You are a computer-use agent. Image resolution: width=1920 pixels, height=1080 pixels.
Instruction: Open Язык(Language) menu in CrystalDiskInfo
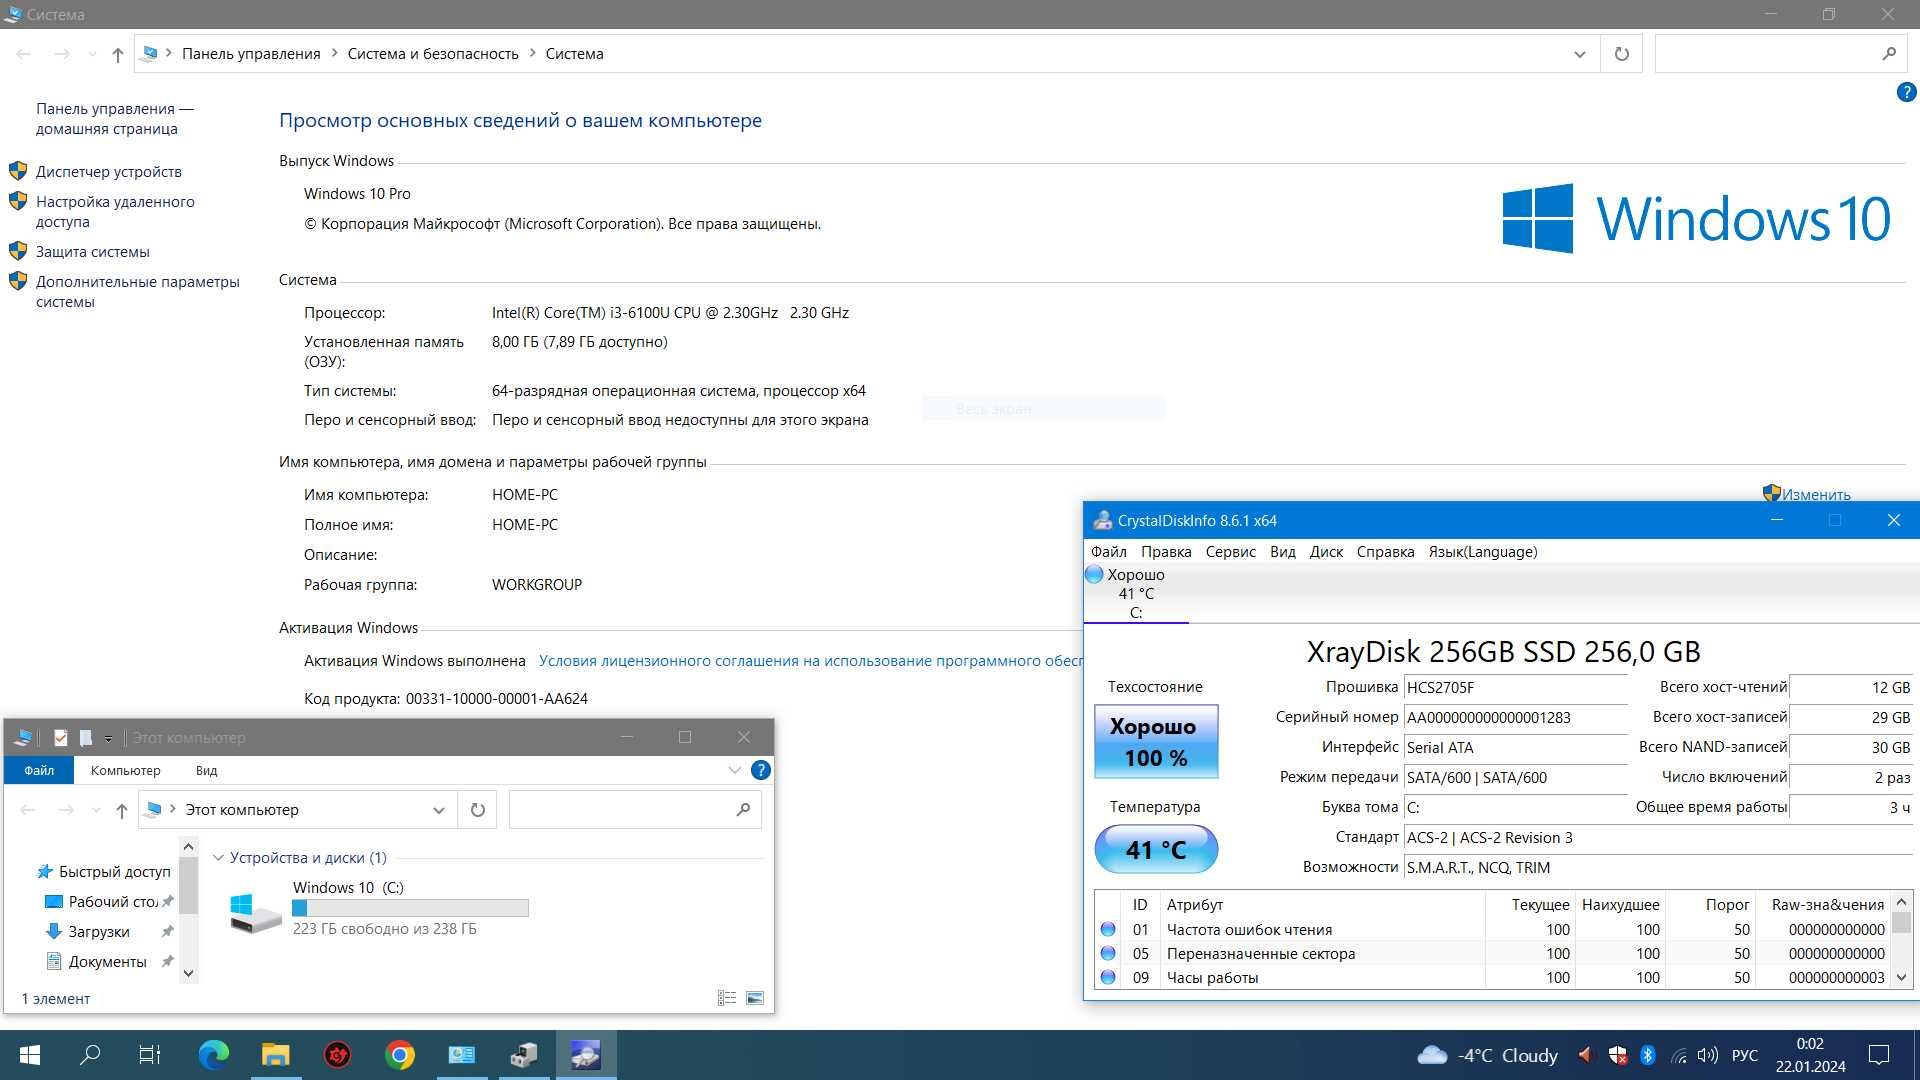click(1483, 552)
